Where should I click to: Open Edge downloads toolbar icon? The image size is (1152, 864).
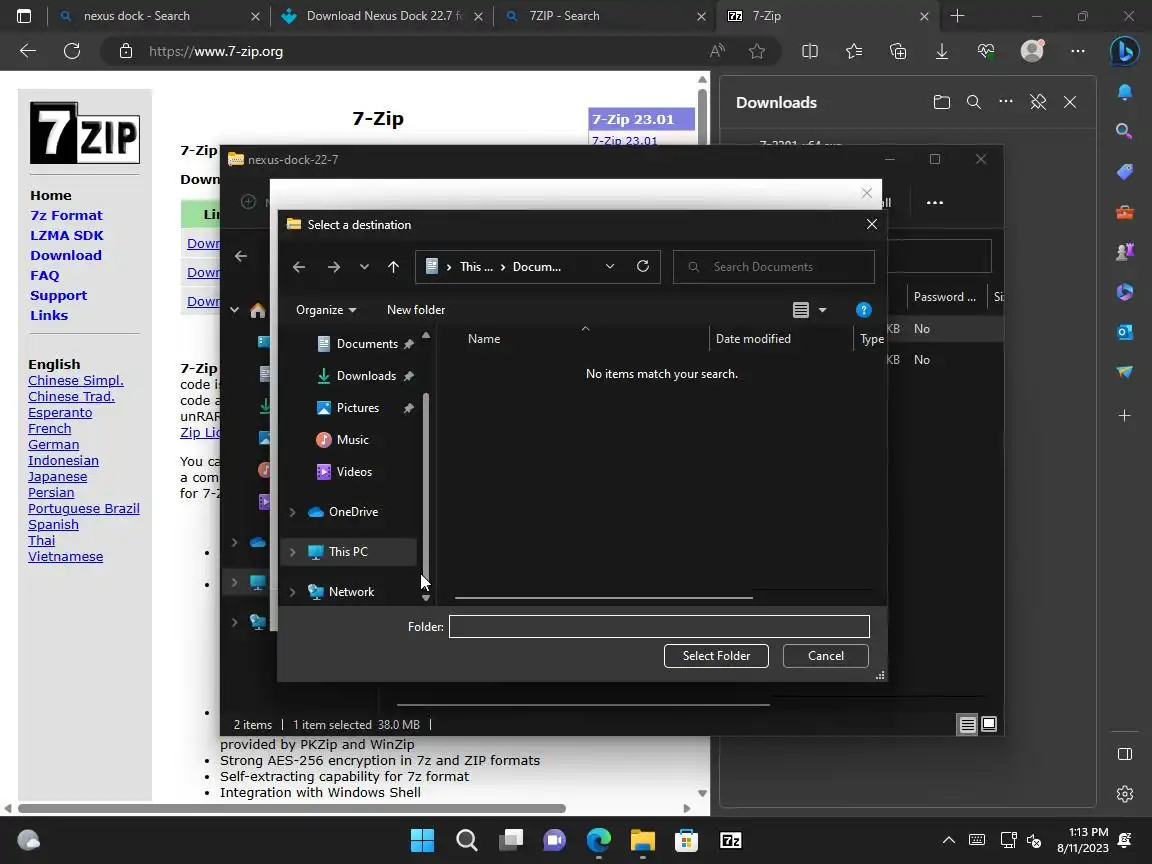pyautogui.click(x=941, y=51)
